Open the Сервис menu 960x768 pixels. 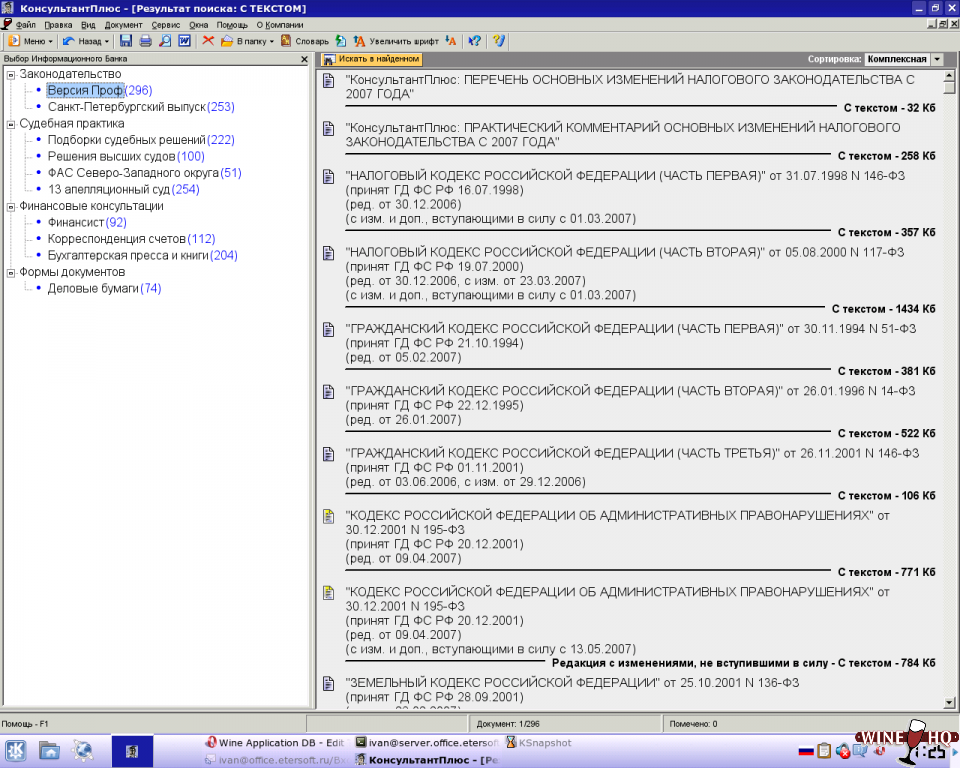coord(166,23)
